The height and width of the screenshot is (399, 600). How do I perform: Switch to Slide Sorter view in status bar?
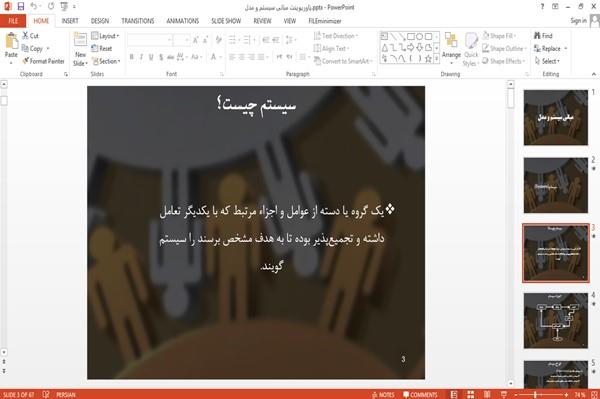471,394
